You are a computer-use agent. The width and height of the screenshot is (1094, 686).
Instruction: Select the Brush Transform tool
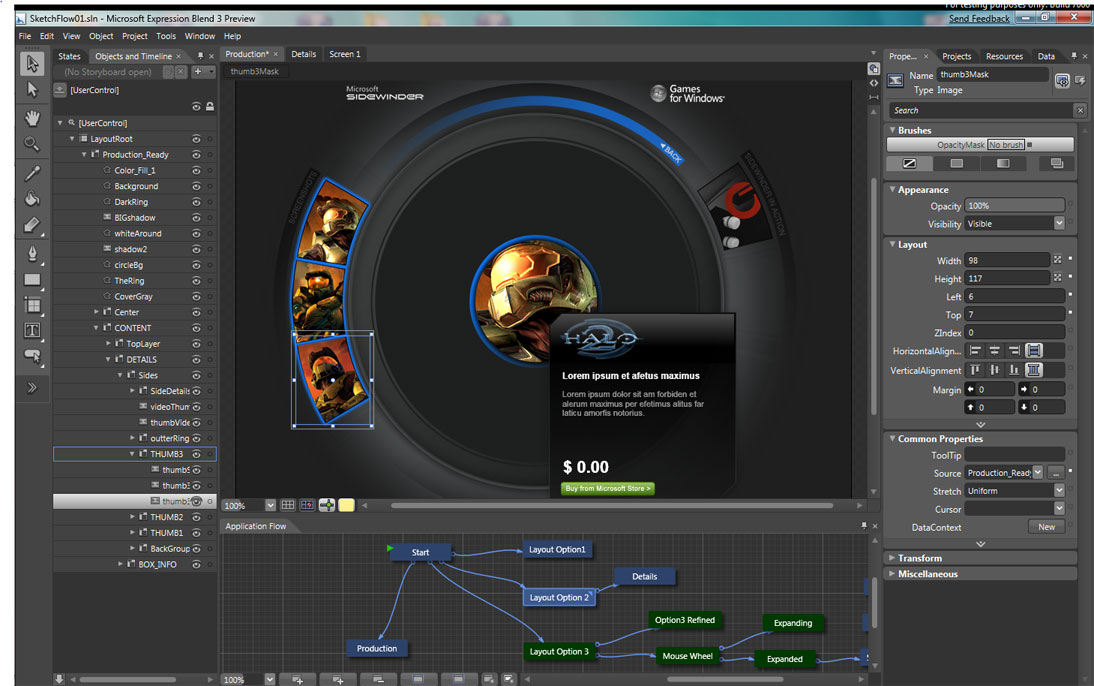(x=32, y=225)
